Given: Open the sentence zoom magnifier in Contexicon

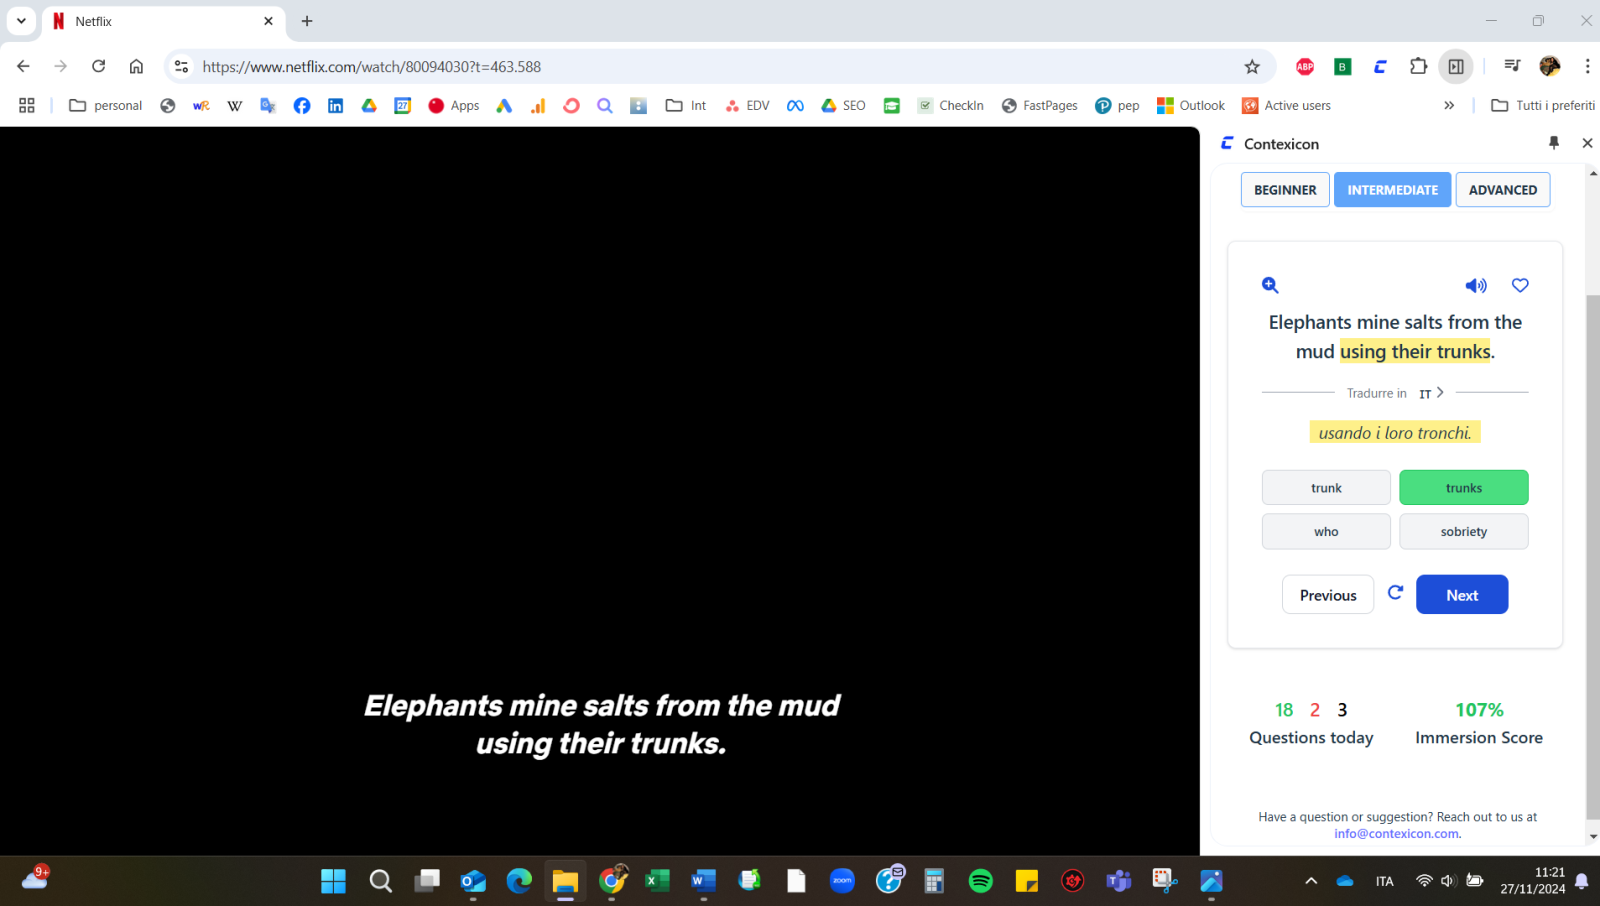Looking at the screenshot, I should 1269,285.
